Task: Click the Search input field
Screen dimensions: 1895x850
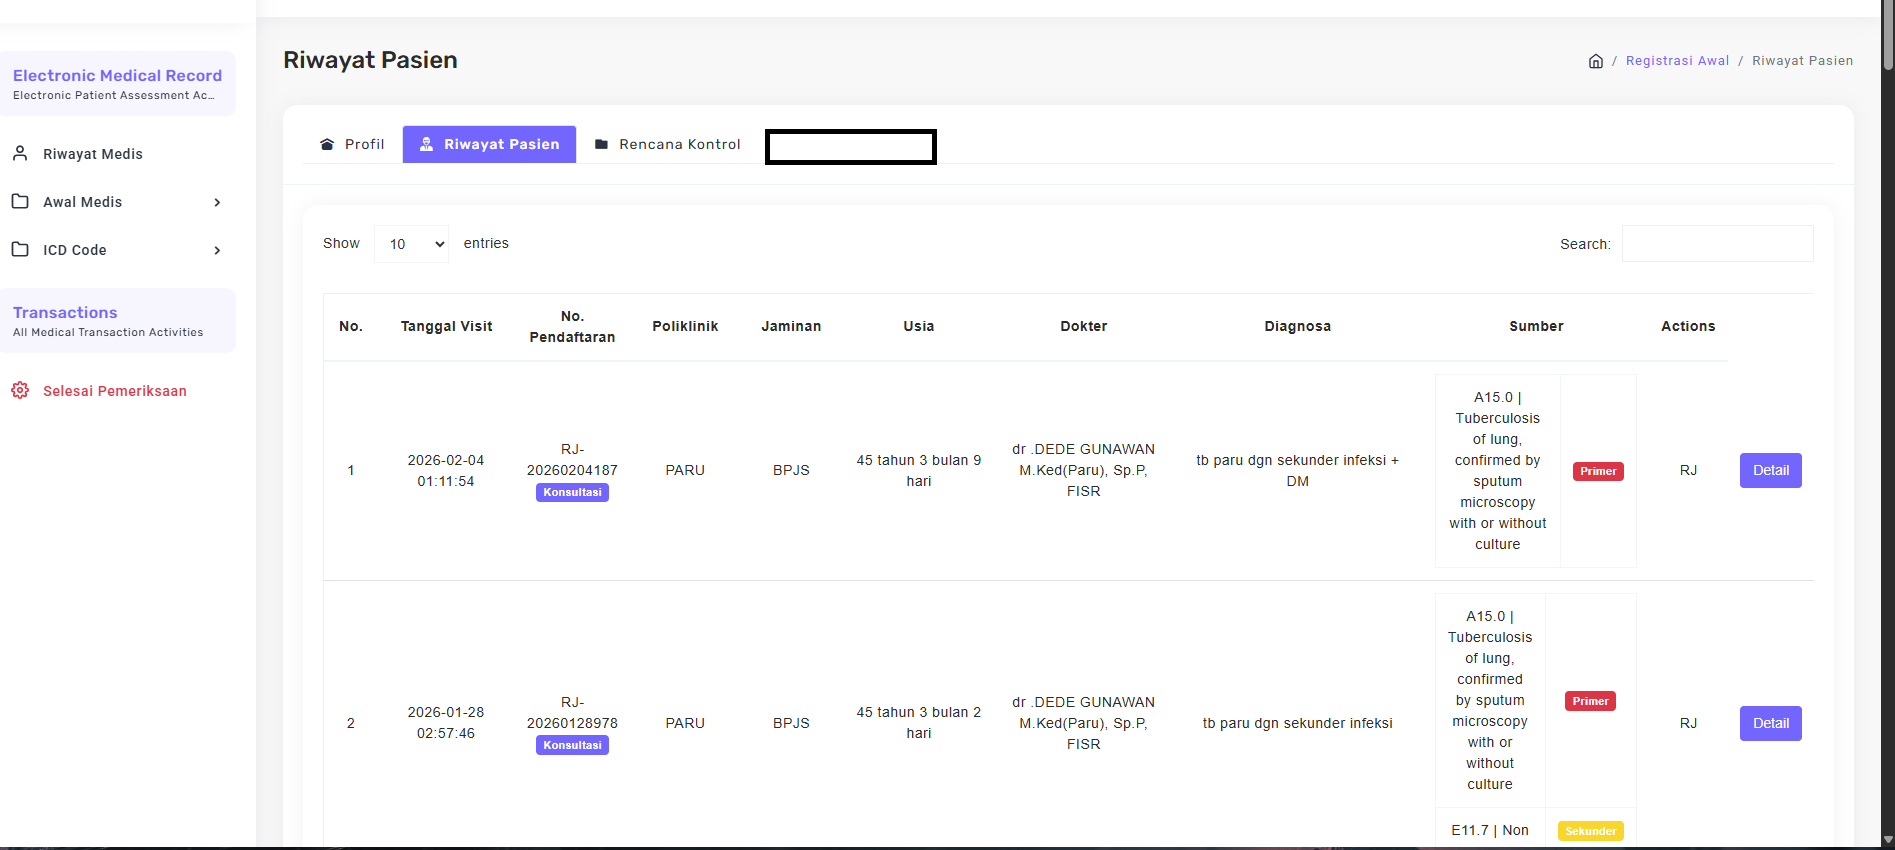Action: 1717,244
